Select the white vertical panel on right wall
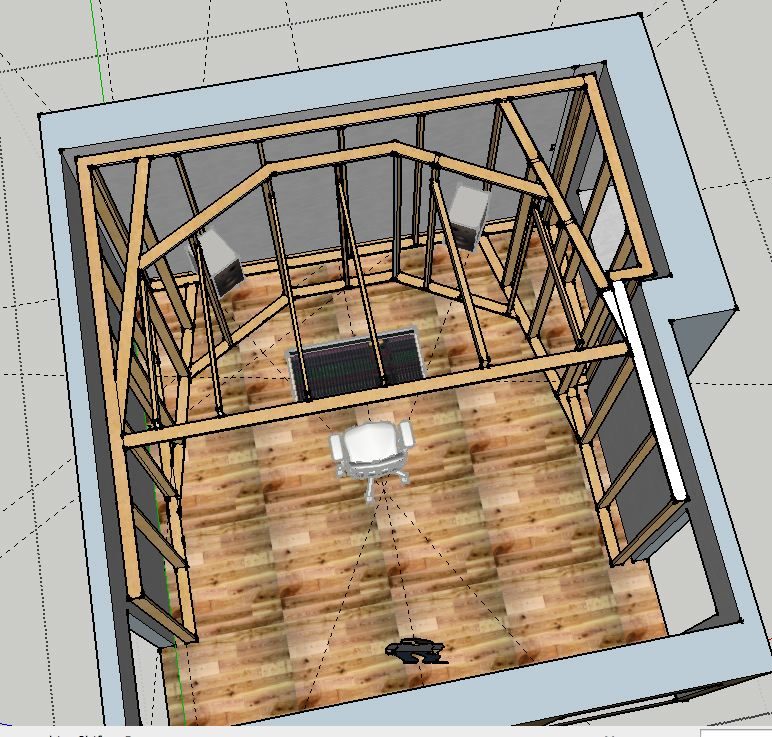The height and width of the screenshot is (737, 772). 648,391
